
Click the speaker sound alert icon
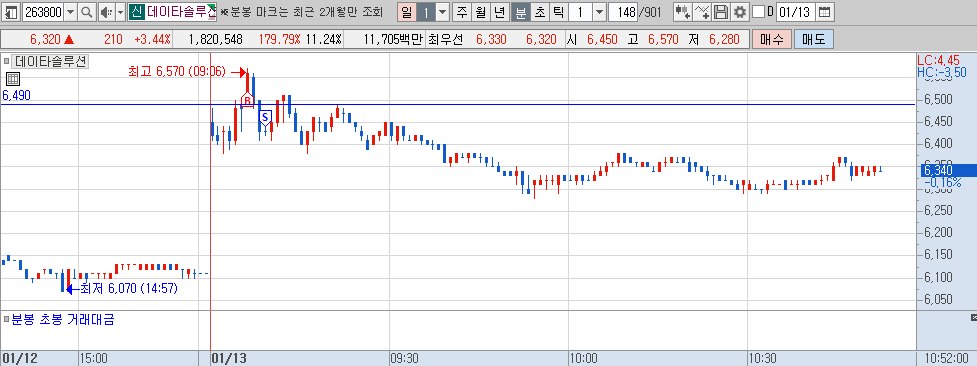(106, 11)
